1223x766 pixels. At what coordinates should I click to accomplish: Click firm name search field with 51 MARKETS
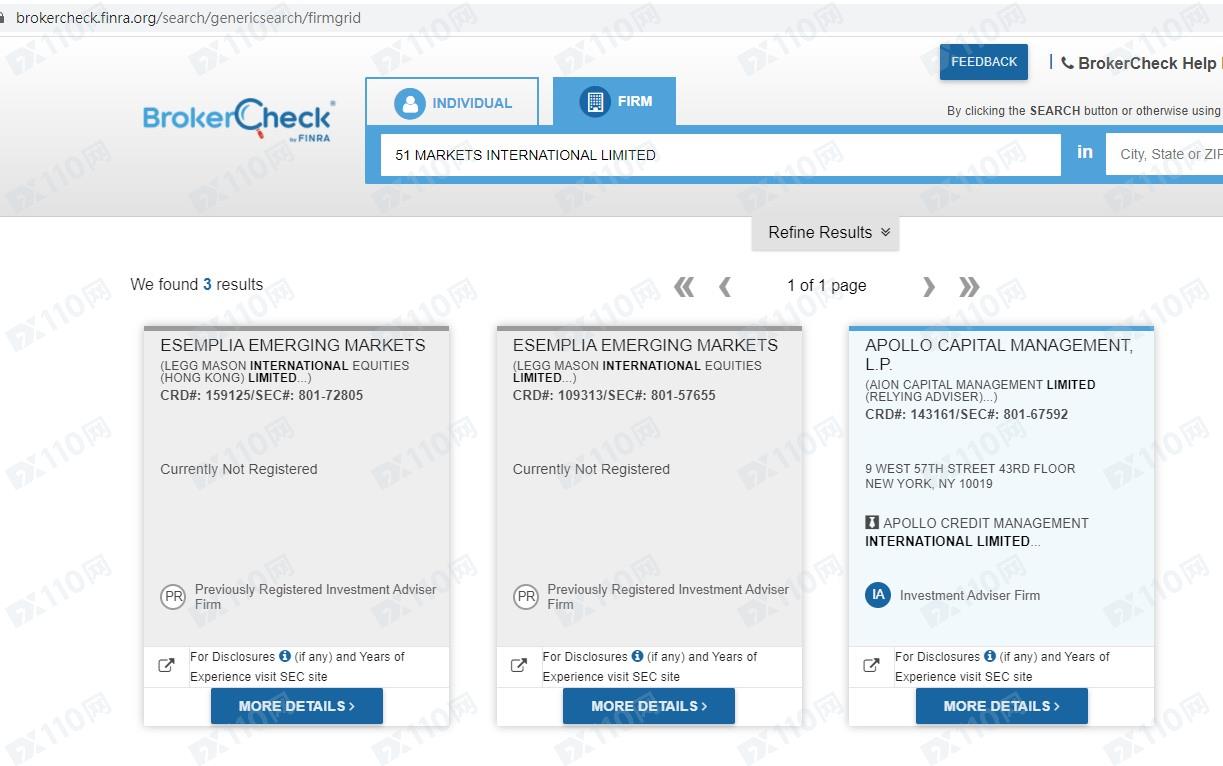tap(720, 155)
